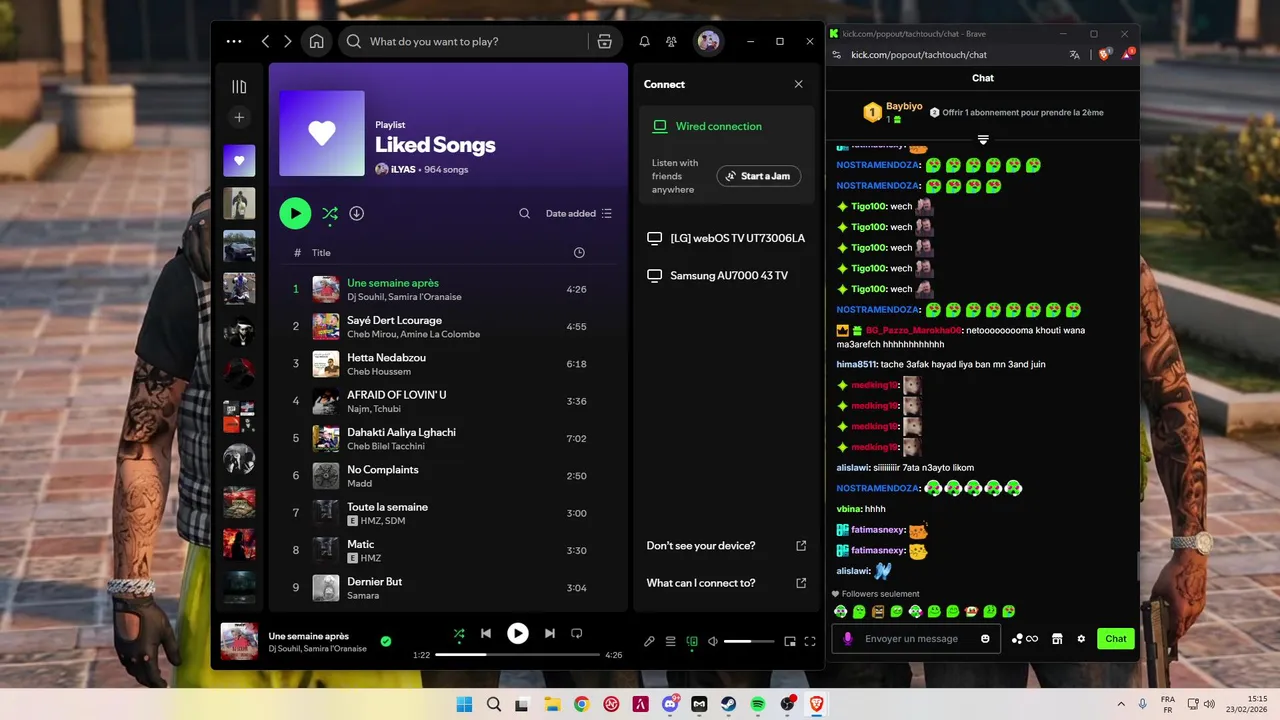Open the Spotify profile avatar menu
The width and height of the screenshot is (1280, 720).
(x=708, y=41)
